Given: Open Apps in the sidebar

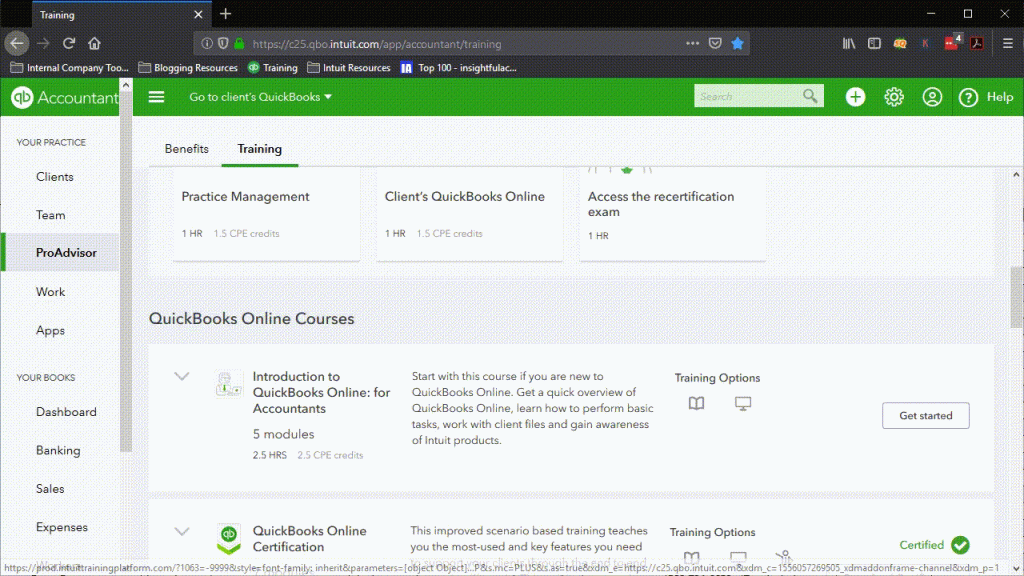Looking at the screenshot, I should click(x=50, y=330).
